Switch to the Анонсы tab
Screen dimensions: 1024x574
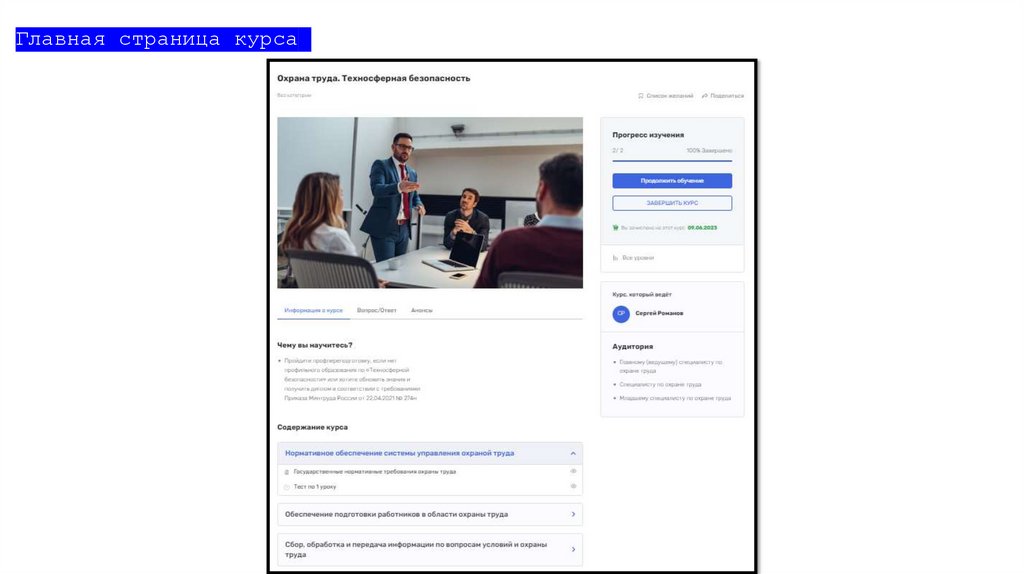(422, 311)
